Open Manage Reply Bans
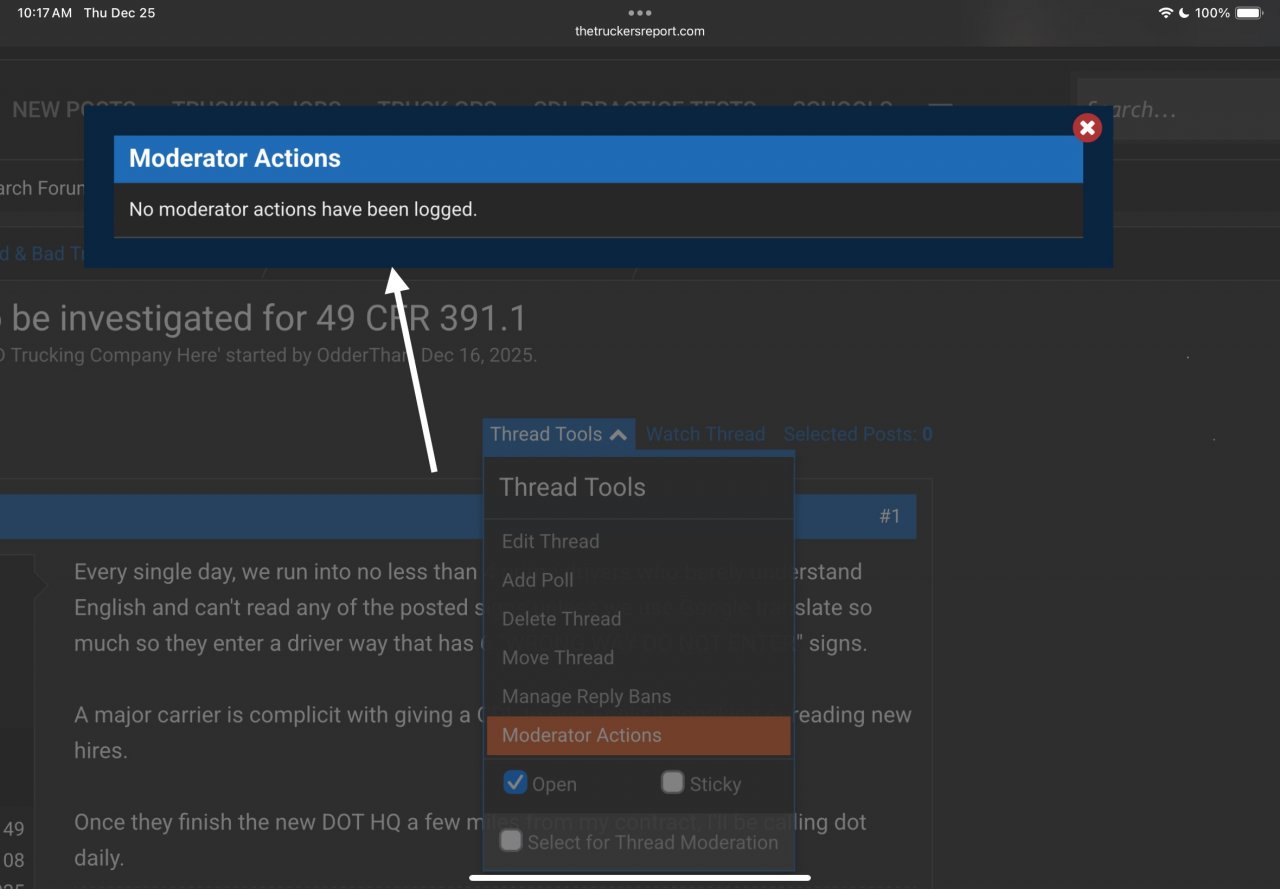The height and width of the screenshot is (889, 1280). pyautogui.click(x=586, y=696)
